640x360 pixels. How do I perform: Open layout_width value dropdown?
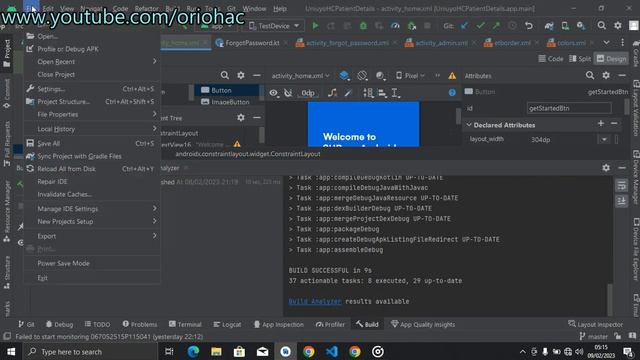click(x=604, y=140)
